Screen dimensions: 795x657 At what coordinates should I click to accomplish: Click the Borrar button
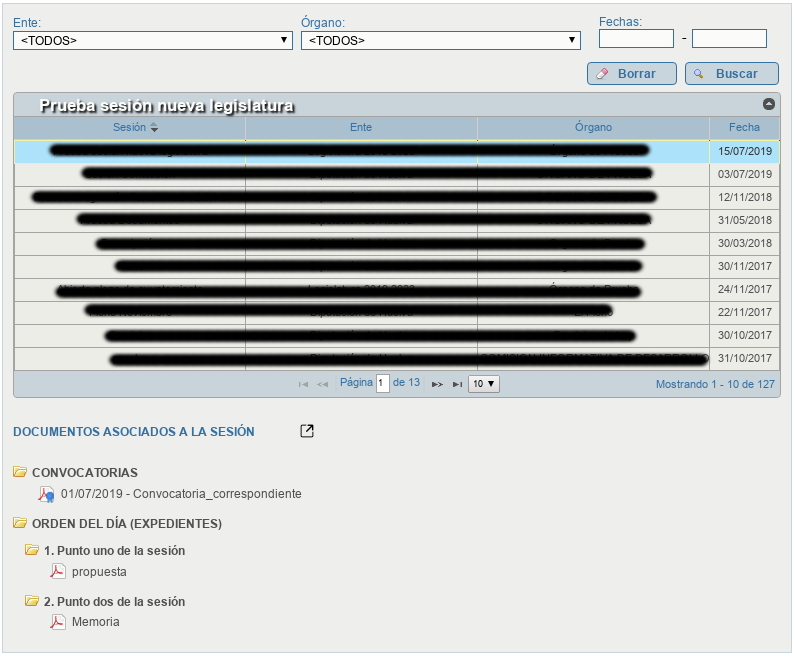click(x=632, y=74)
